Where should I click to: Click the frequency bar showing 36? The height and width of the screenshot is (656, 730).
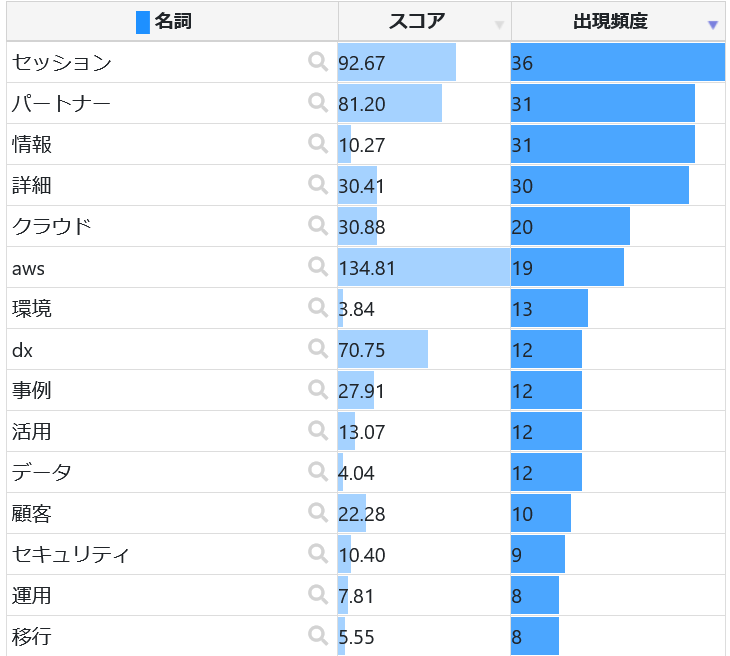(617, 62)
